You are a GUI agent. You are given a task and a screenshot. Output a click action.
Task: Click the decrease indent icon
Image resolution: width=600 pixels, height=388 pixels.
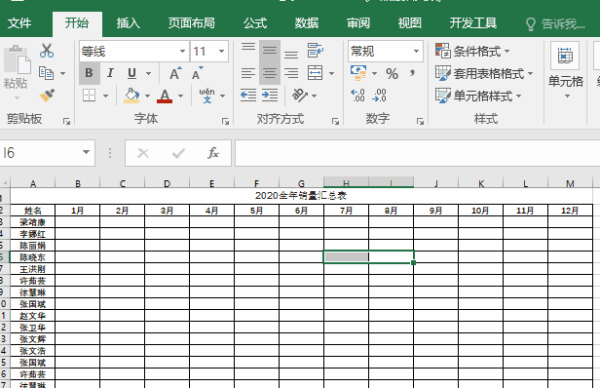(x=248, y=95)
